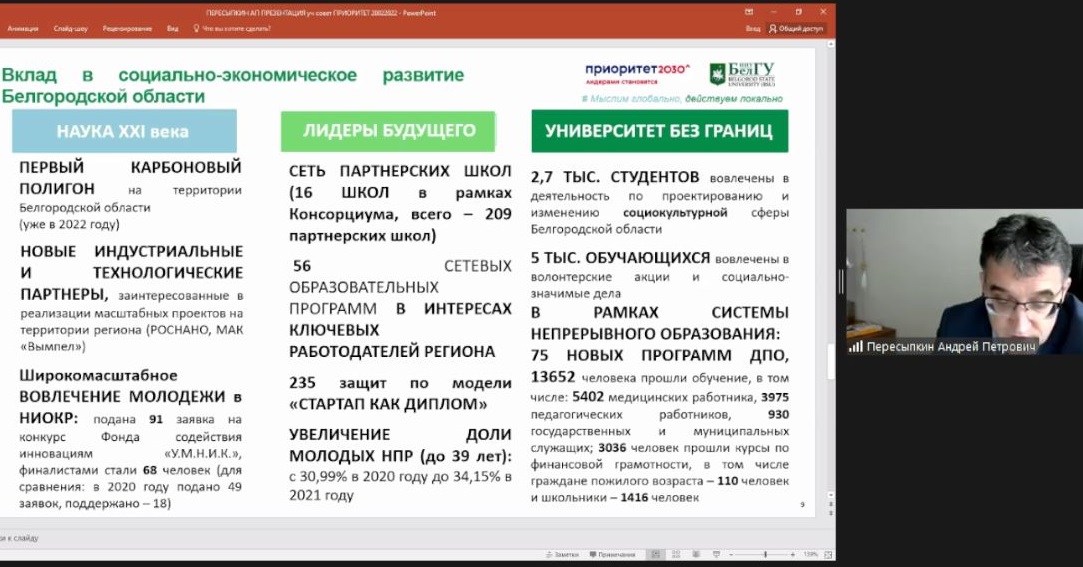The height and width of the screenshot is (567, 1083).
Task: Click the Общий доступ share button
Action: tap(799, 29)
